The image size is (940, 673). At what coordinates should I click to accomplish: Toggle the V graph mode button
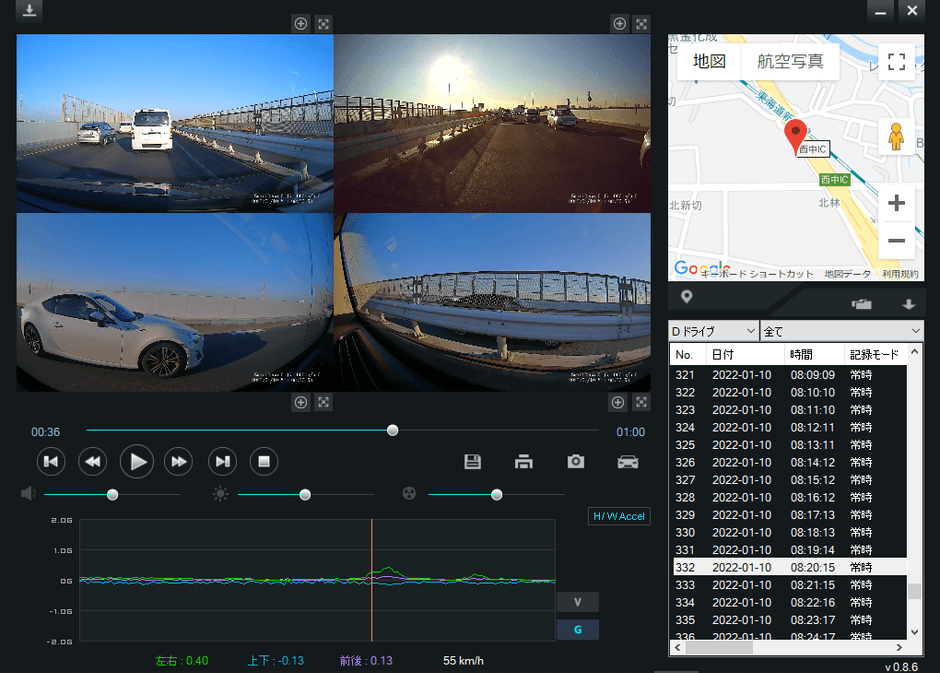(578, 602)
